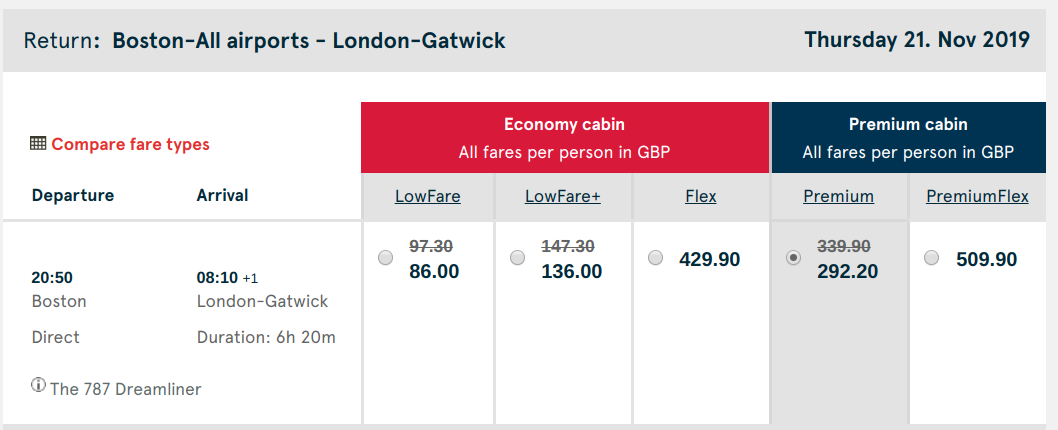
Task: Click the LowFare column header link
Action: pos(428,196)
